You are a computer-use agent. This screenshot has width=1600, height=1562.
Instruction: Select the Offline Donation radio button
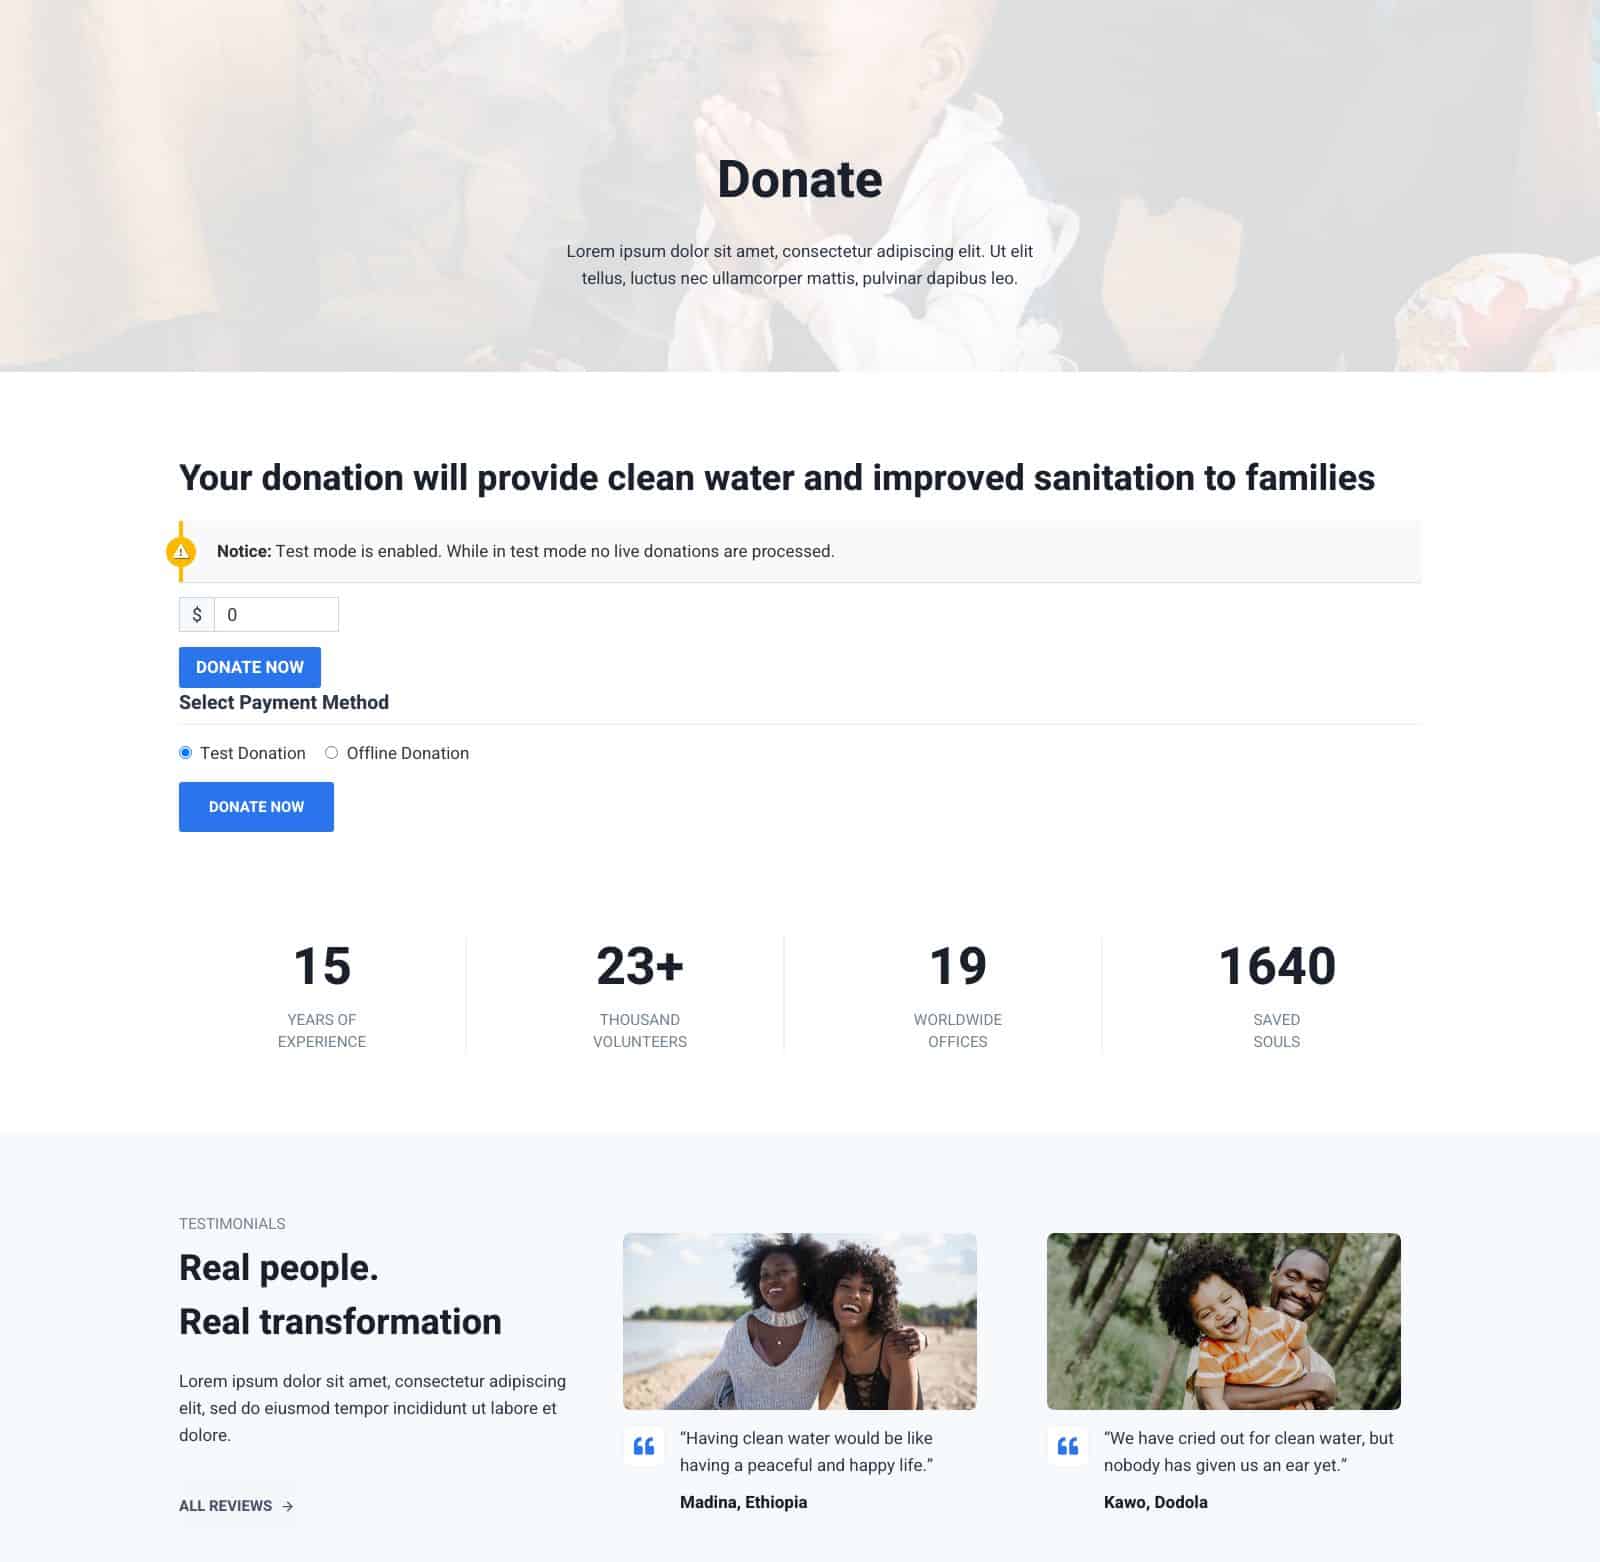(x=332, y=753)
